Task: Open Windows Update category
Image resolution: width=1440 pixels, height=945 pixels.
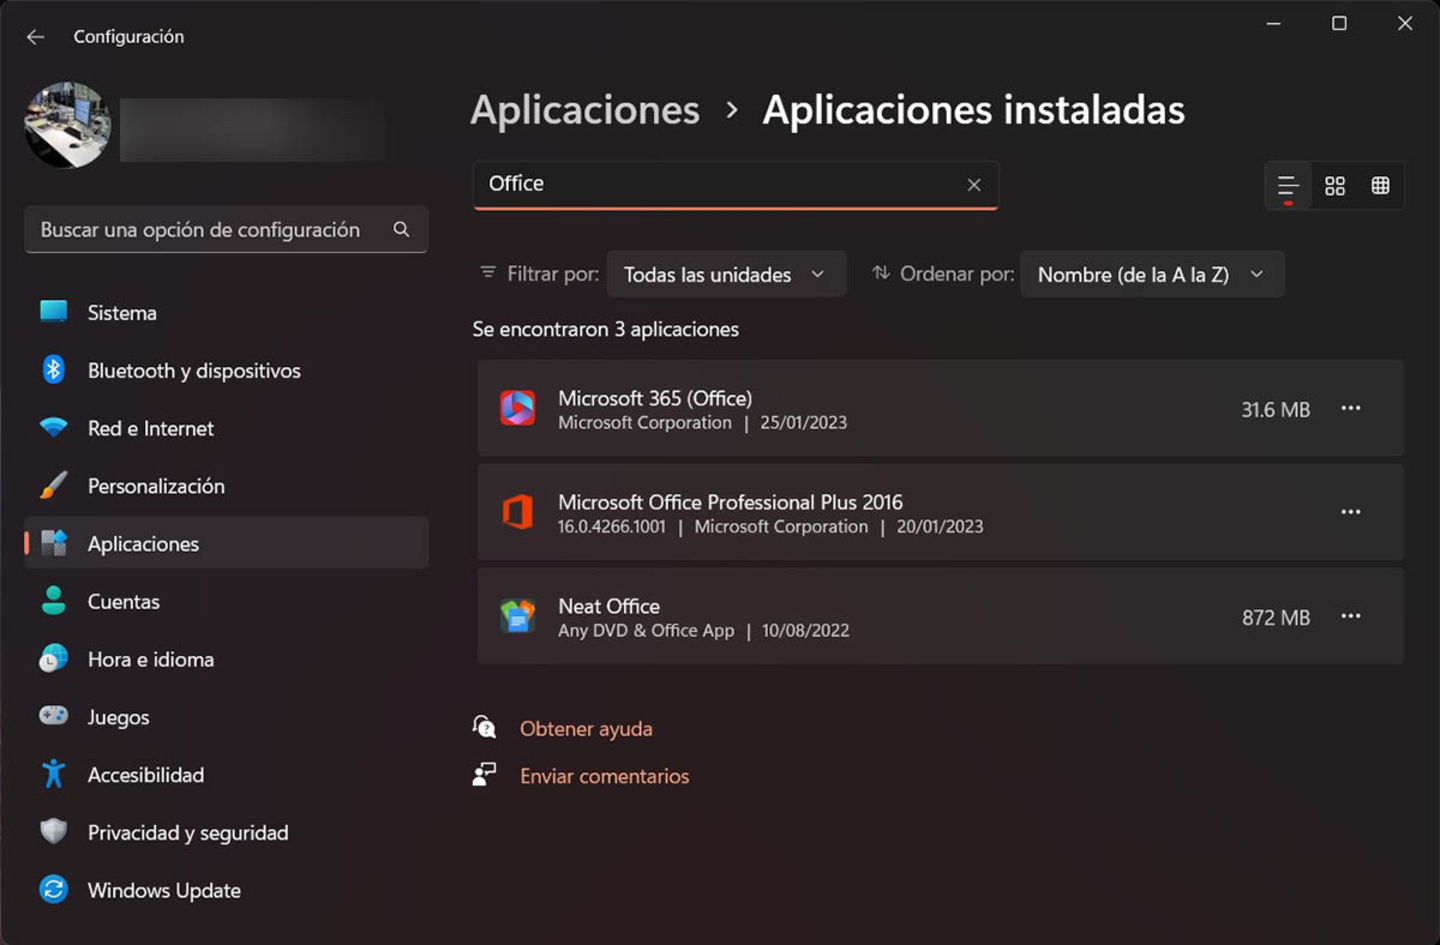Action: 226,890
